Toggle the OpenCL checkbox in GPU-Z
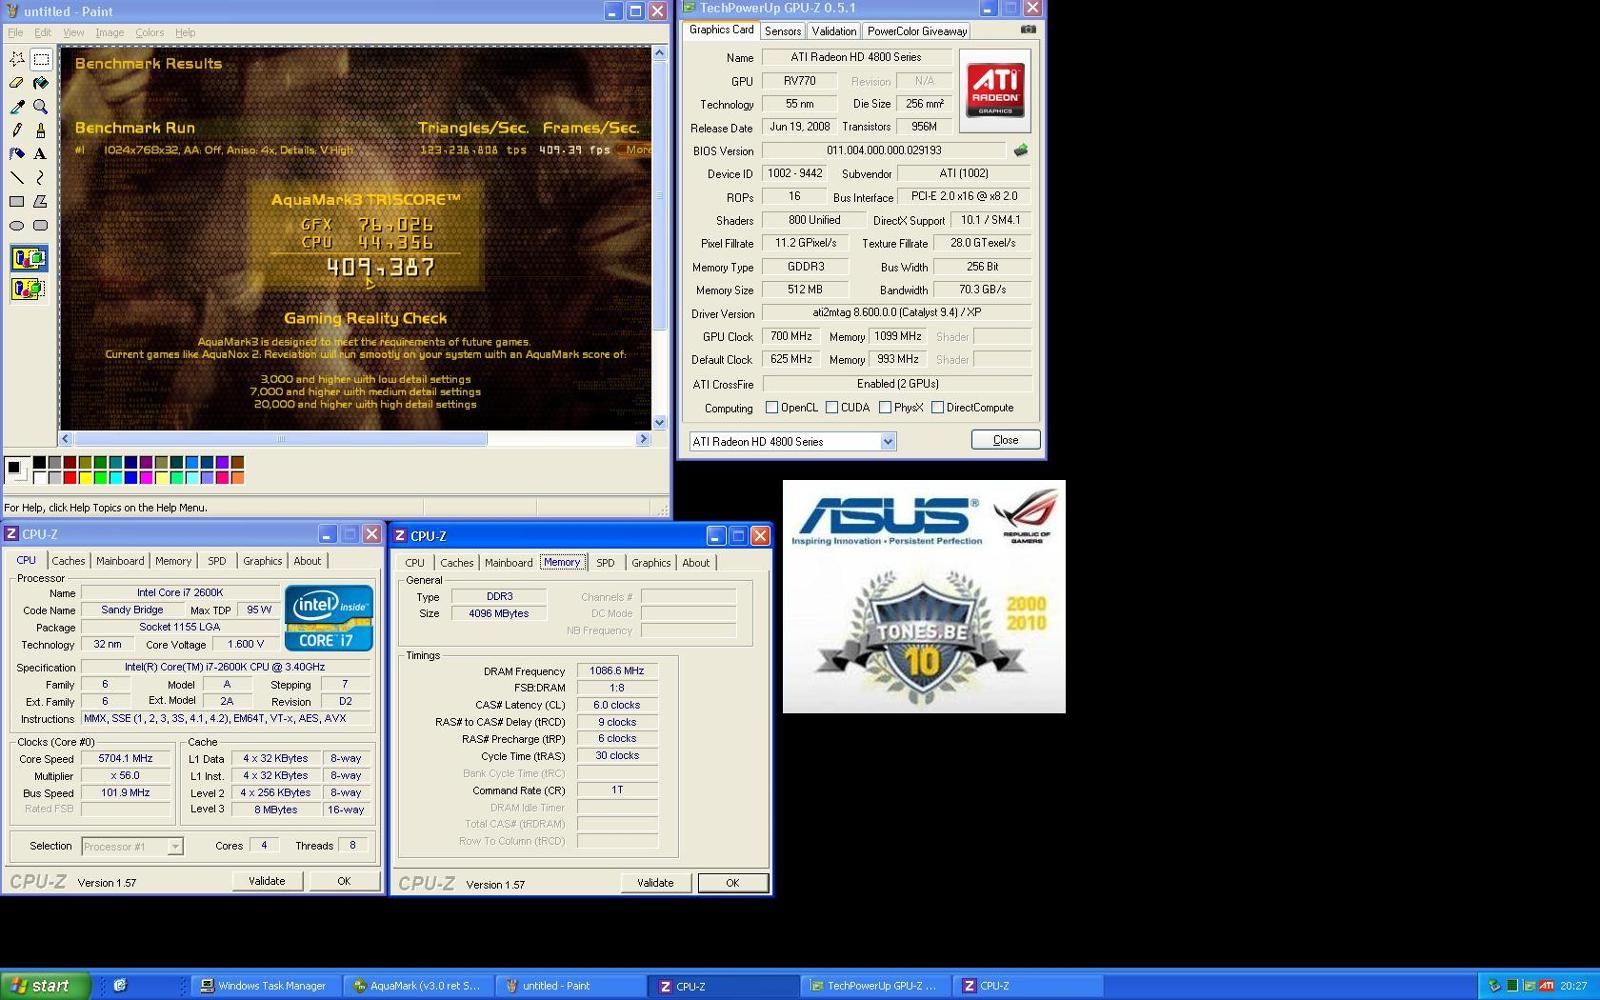1600x1000 pixels. [771, 407]
